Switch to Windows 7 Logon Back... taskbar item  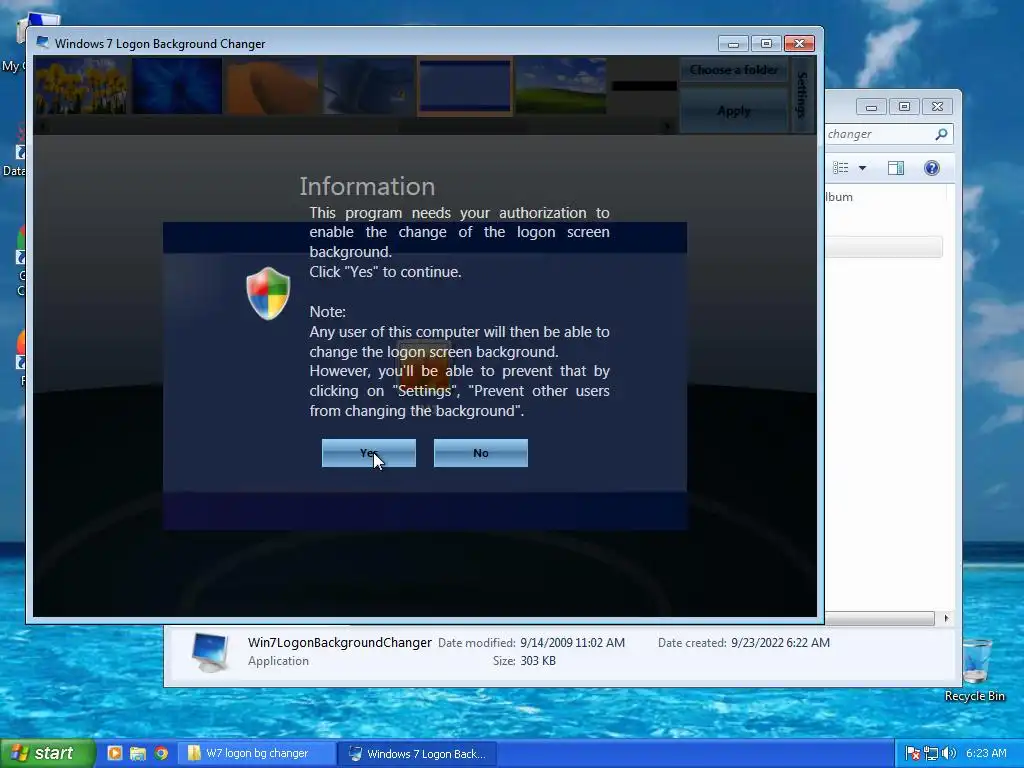[418, 754]
